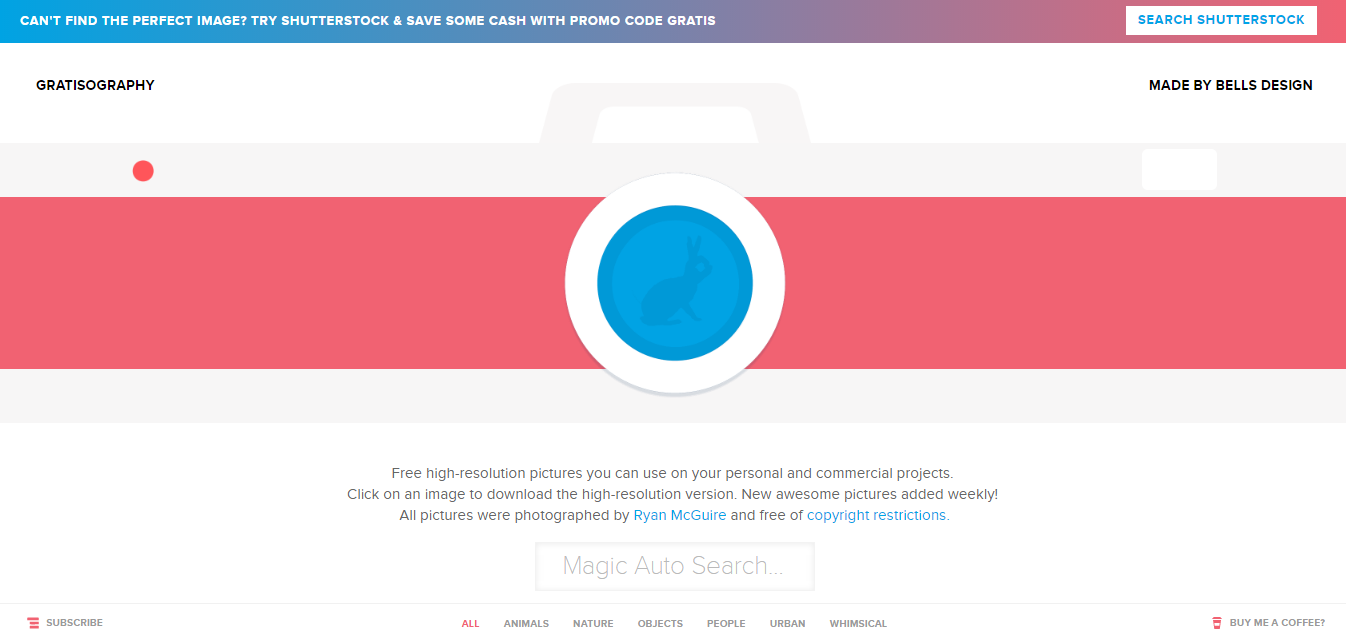Select the ALL category filter
The image size is (1346, 635).
[x=470, y=624]
